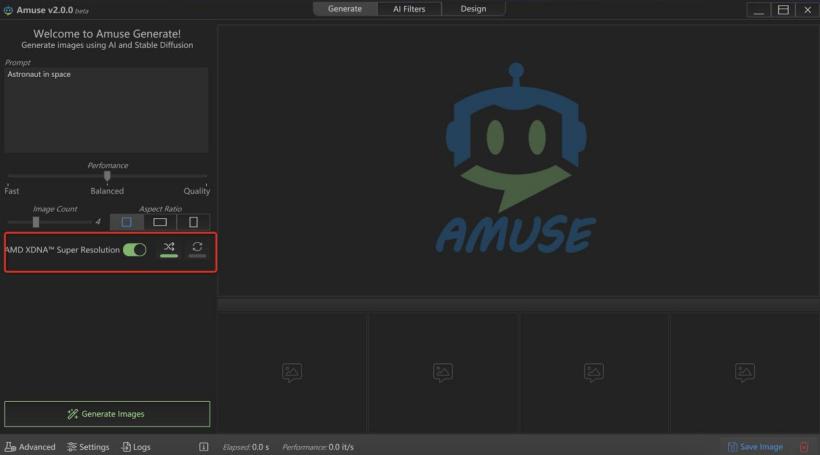
Task: Open the Logs view
Action: click(x=136, y=447)
